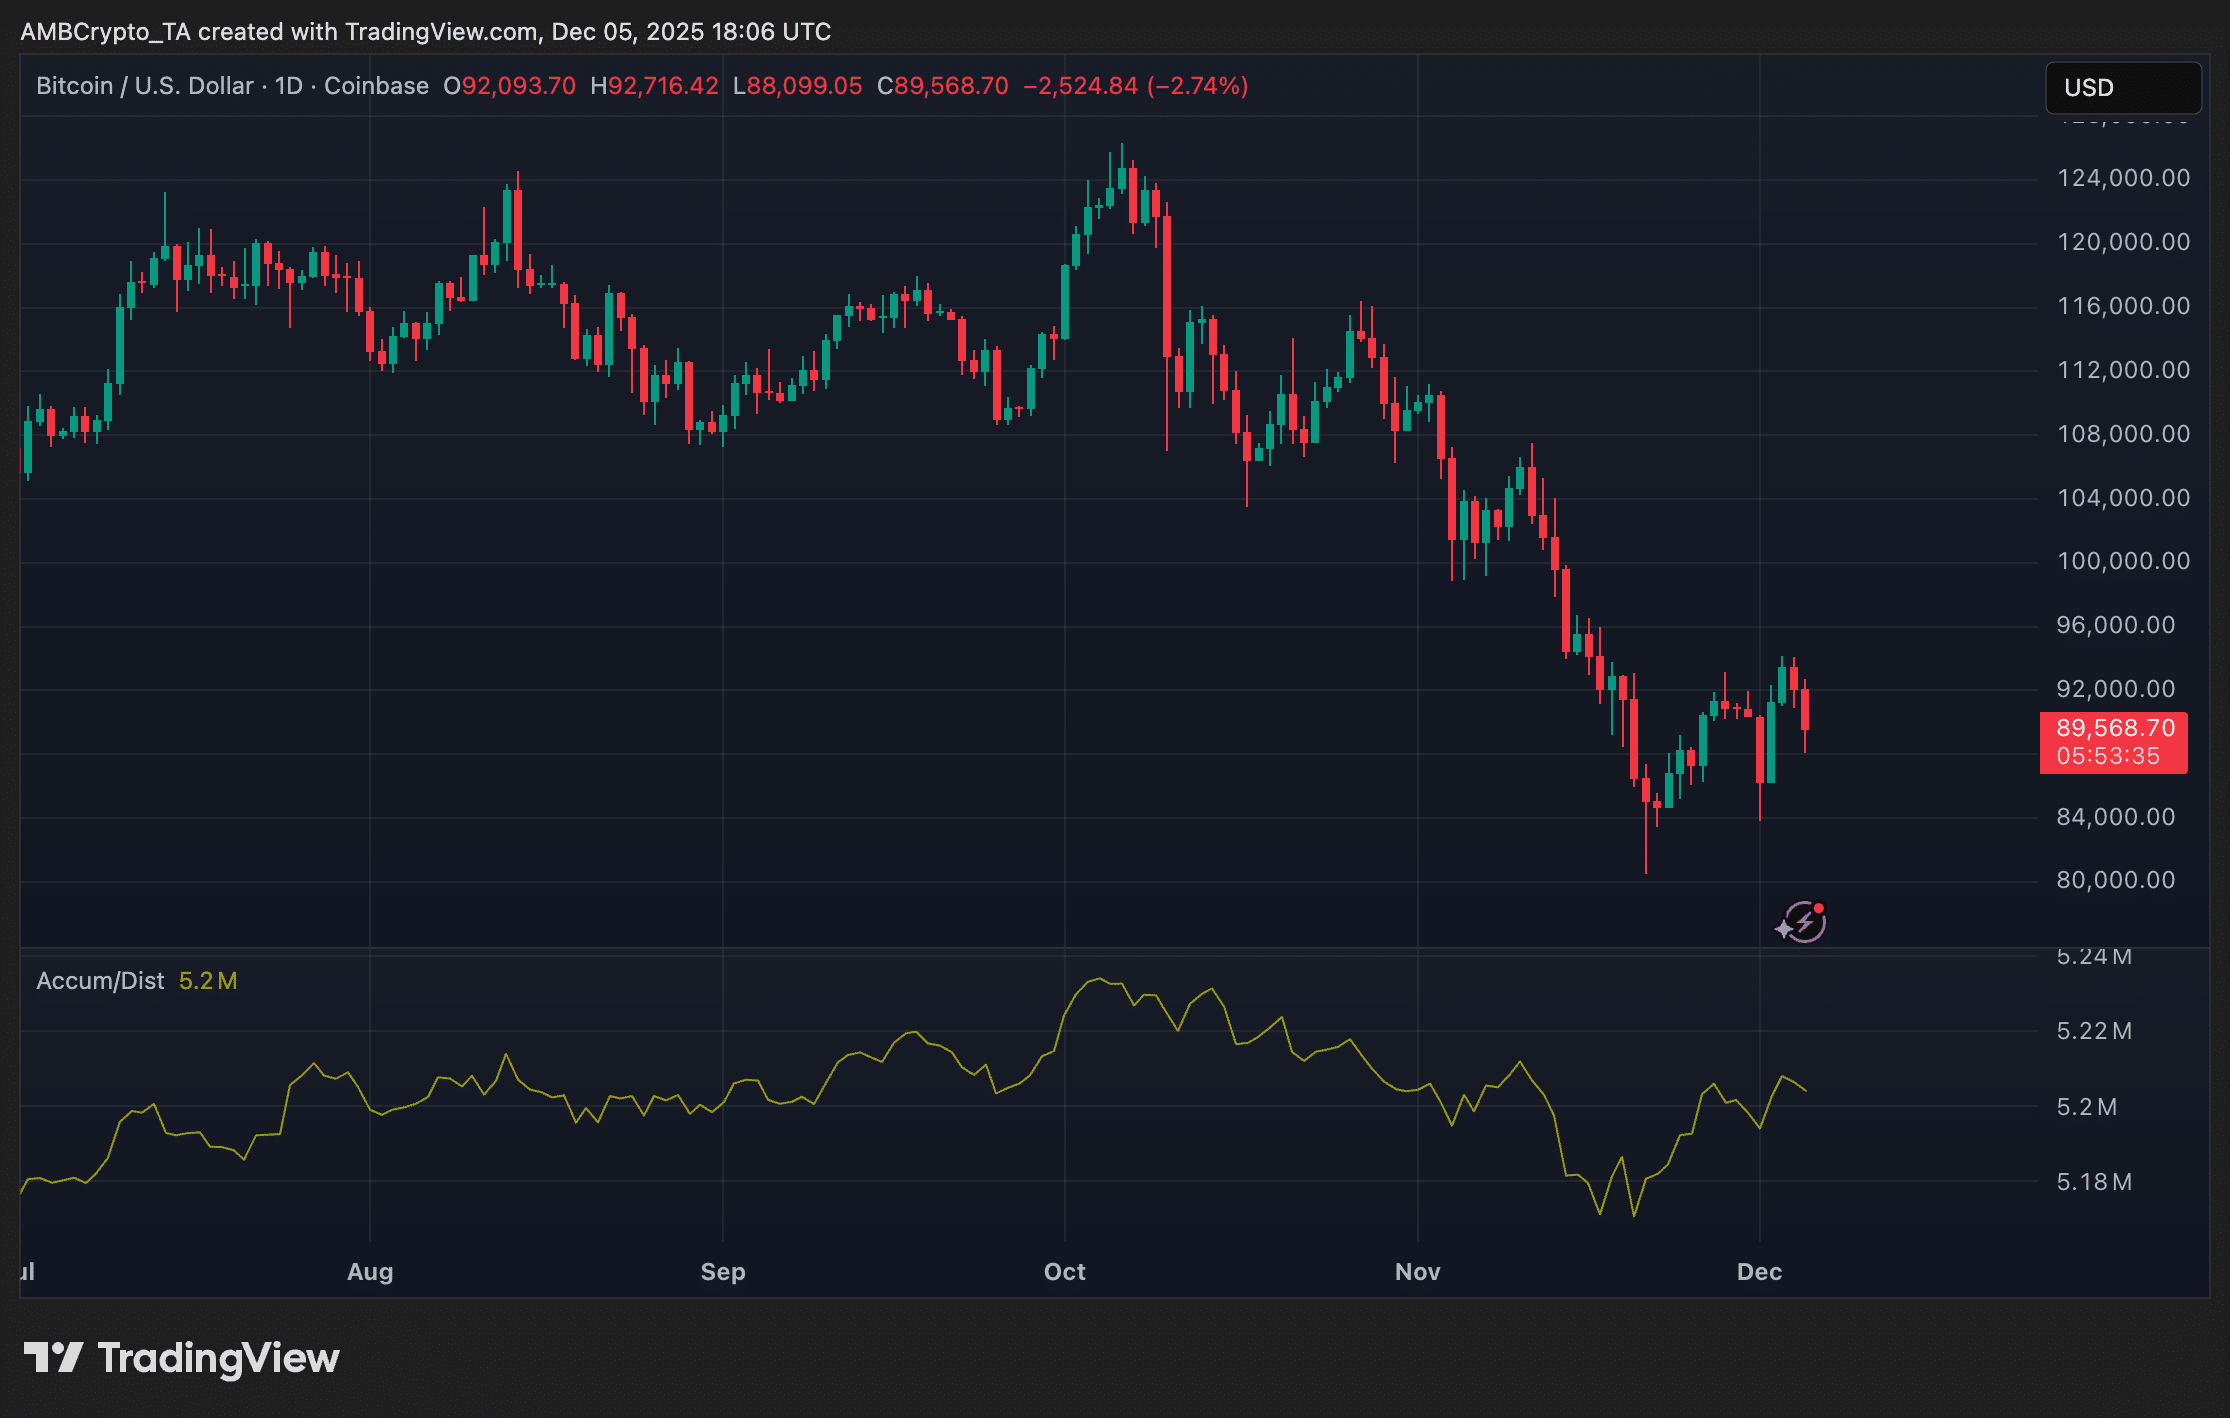Select the Oct label on the time axis
Image resolution: width=2230 pixels, height=1418 pixels.
coord(1064,1272)
